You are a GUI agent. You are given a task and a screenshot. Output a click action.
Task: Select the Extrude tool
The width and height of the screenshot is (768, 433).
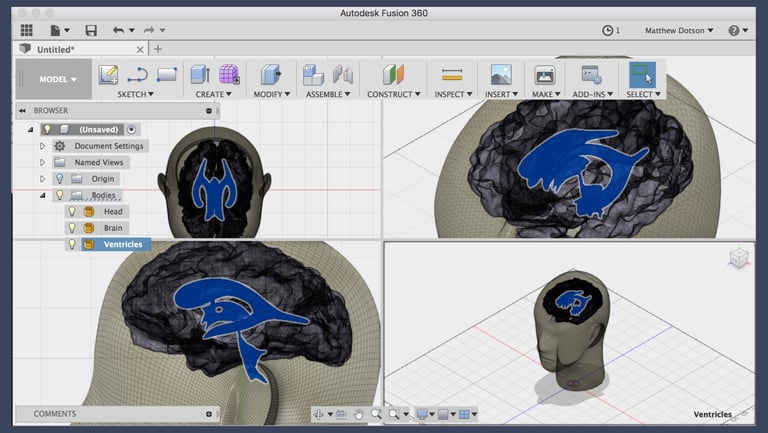coord(200,74)
